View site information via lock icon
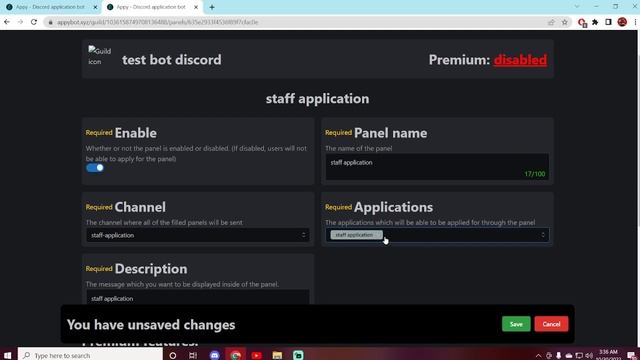The width and height of the screenshot is (640, 360). tap(50, 22)
